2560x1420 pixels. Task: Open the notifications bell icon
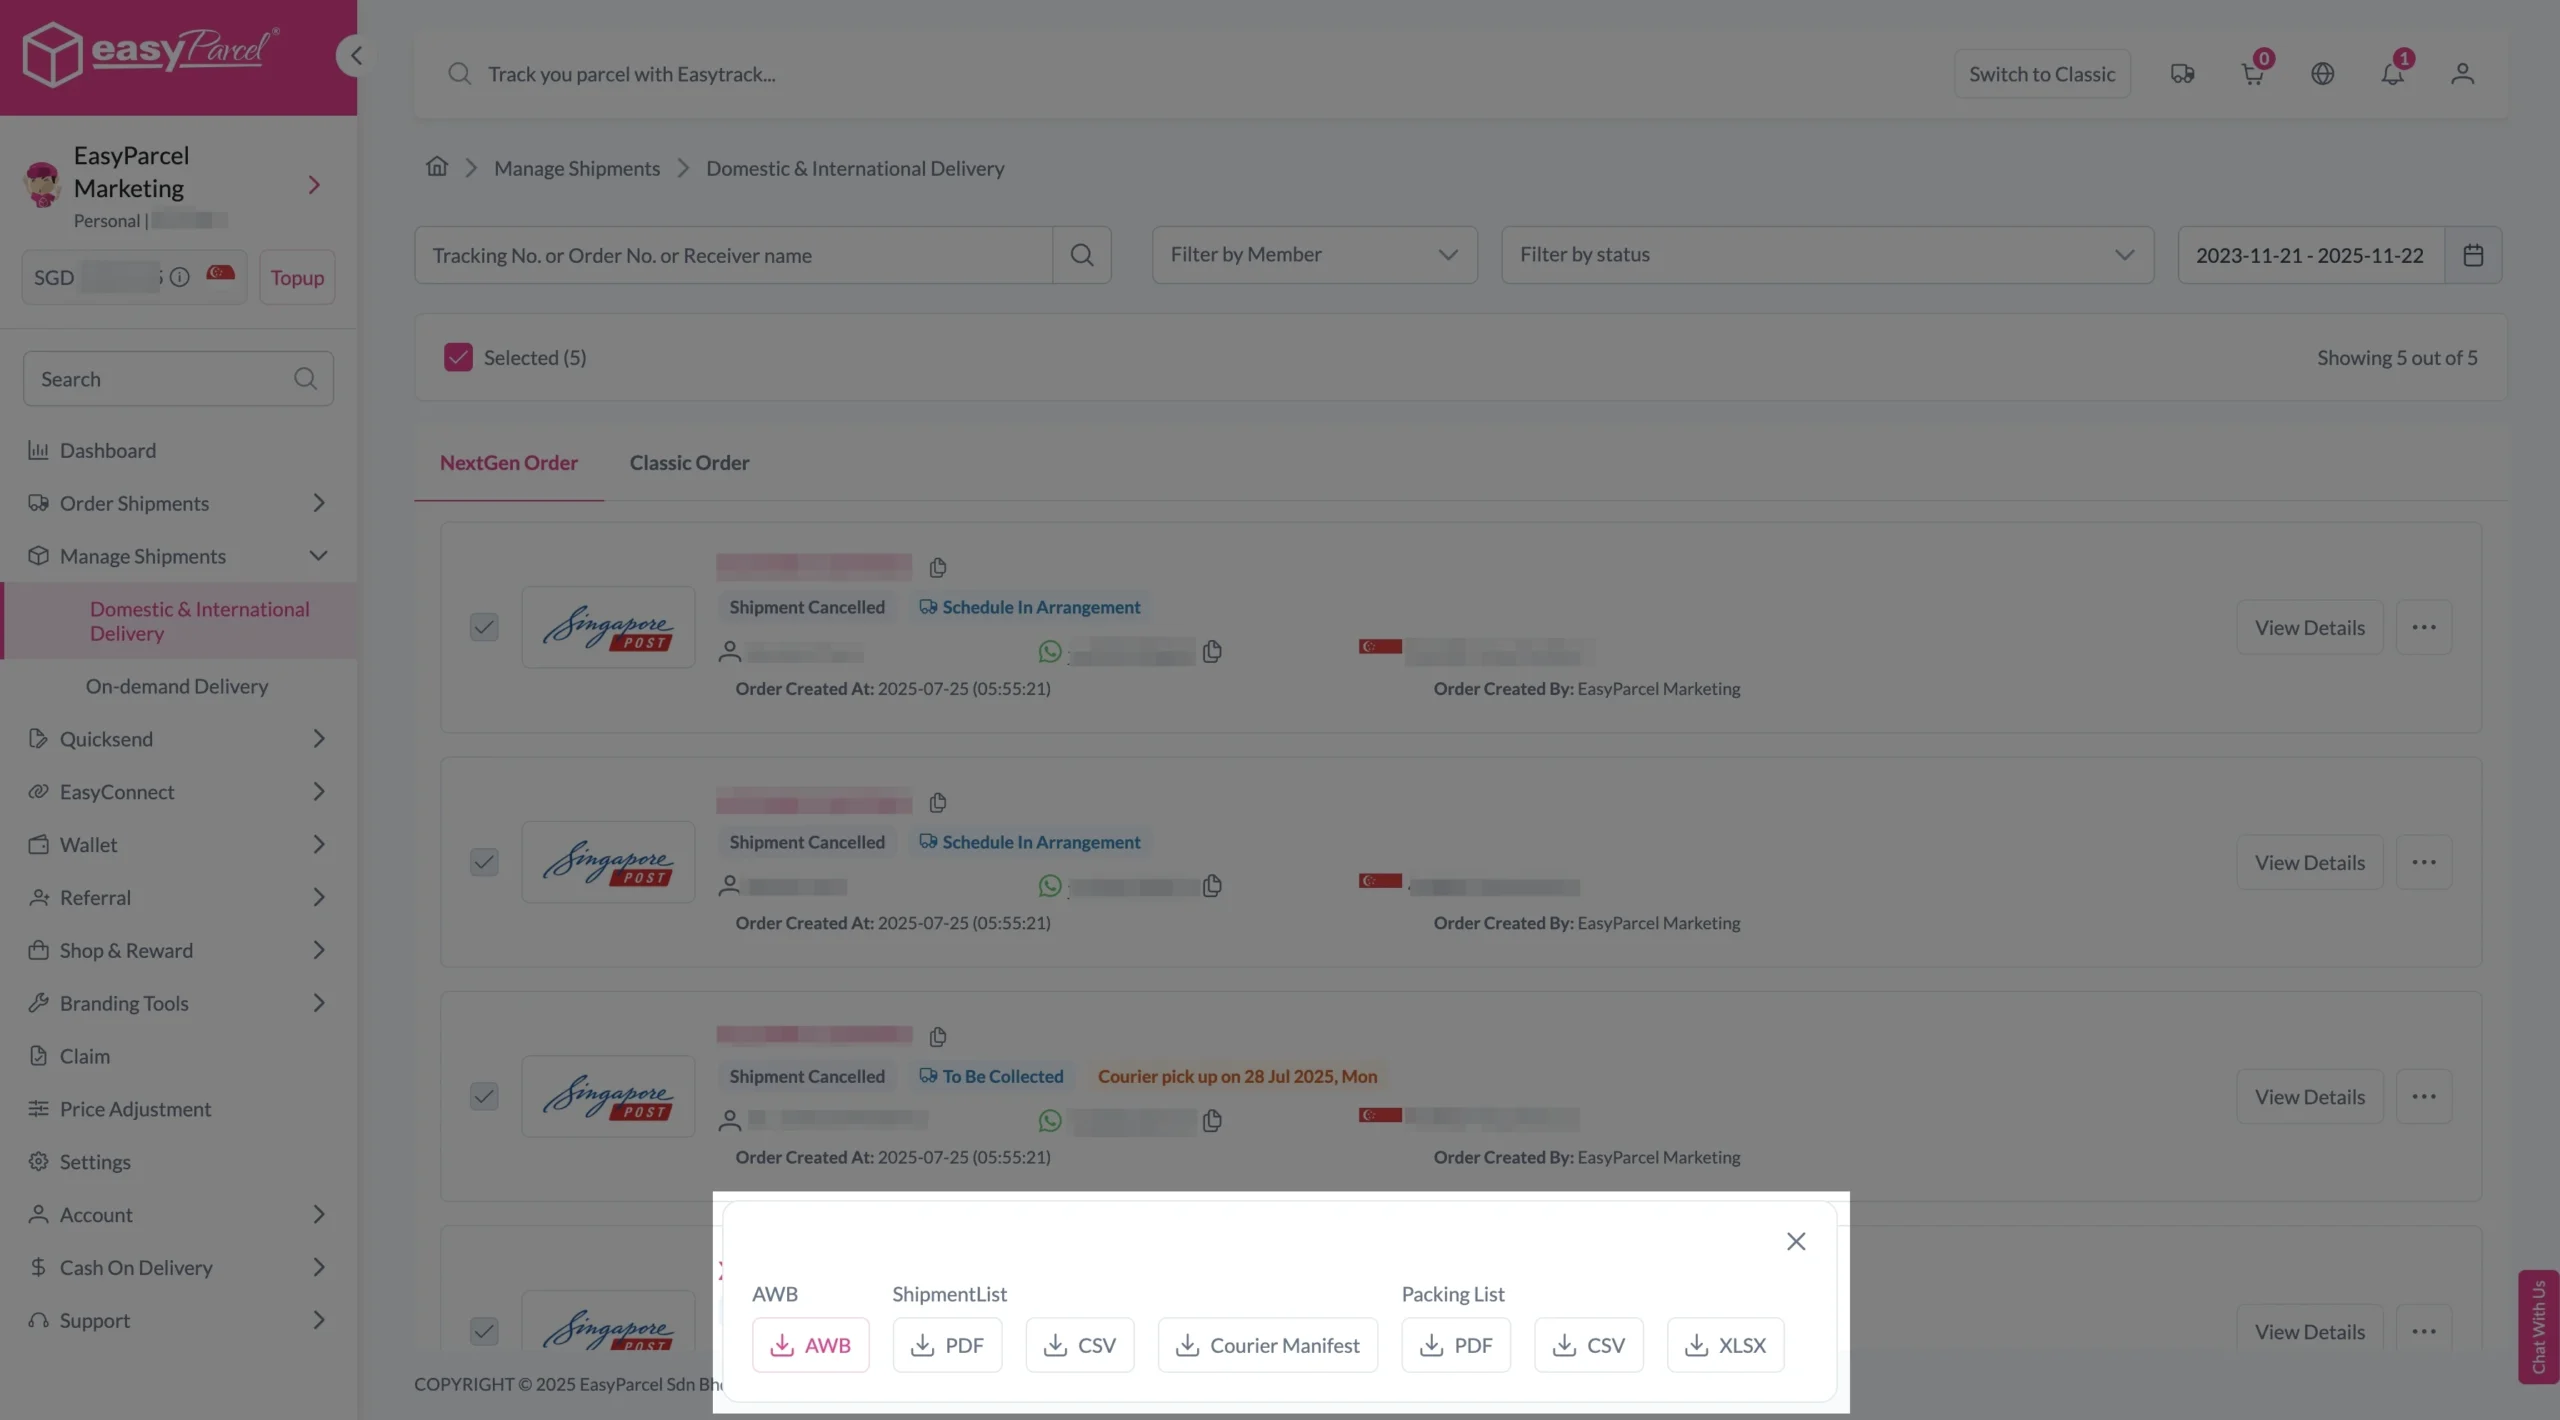[2394, 73]
